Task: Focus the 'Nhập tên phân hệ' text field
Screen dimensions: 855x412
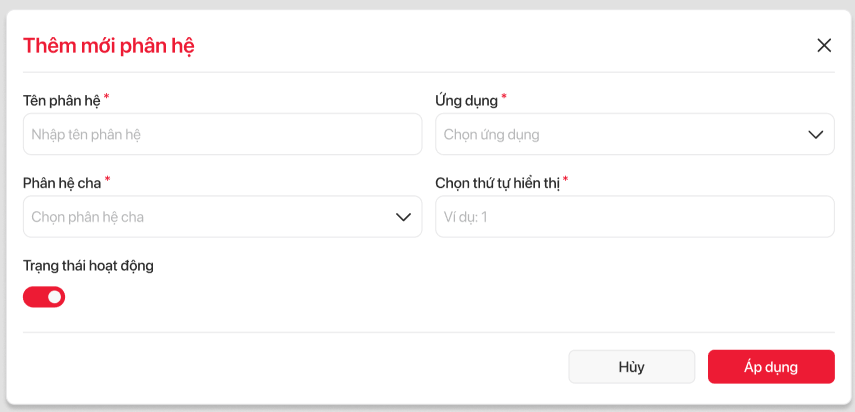Action: tap(222, 134)
